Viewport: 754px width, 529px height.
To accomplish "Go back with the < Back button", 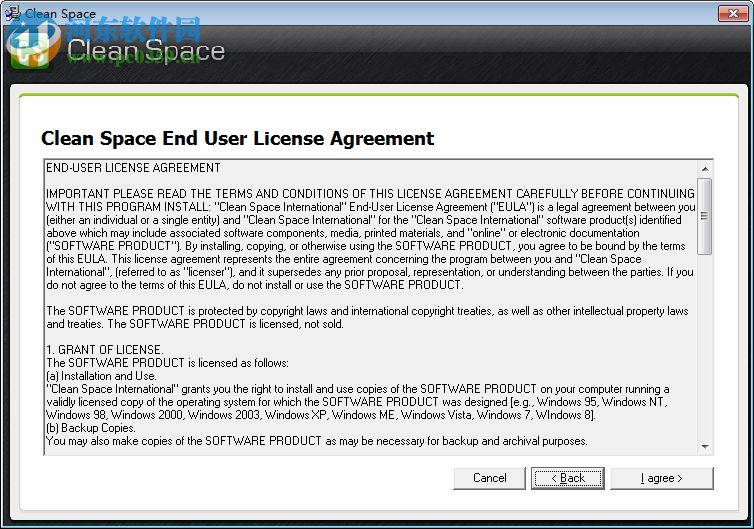I will tap(567, 478).
